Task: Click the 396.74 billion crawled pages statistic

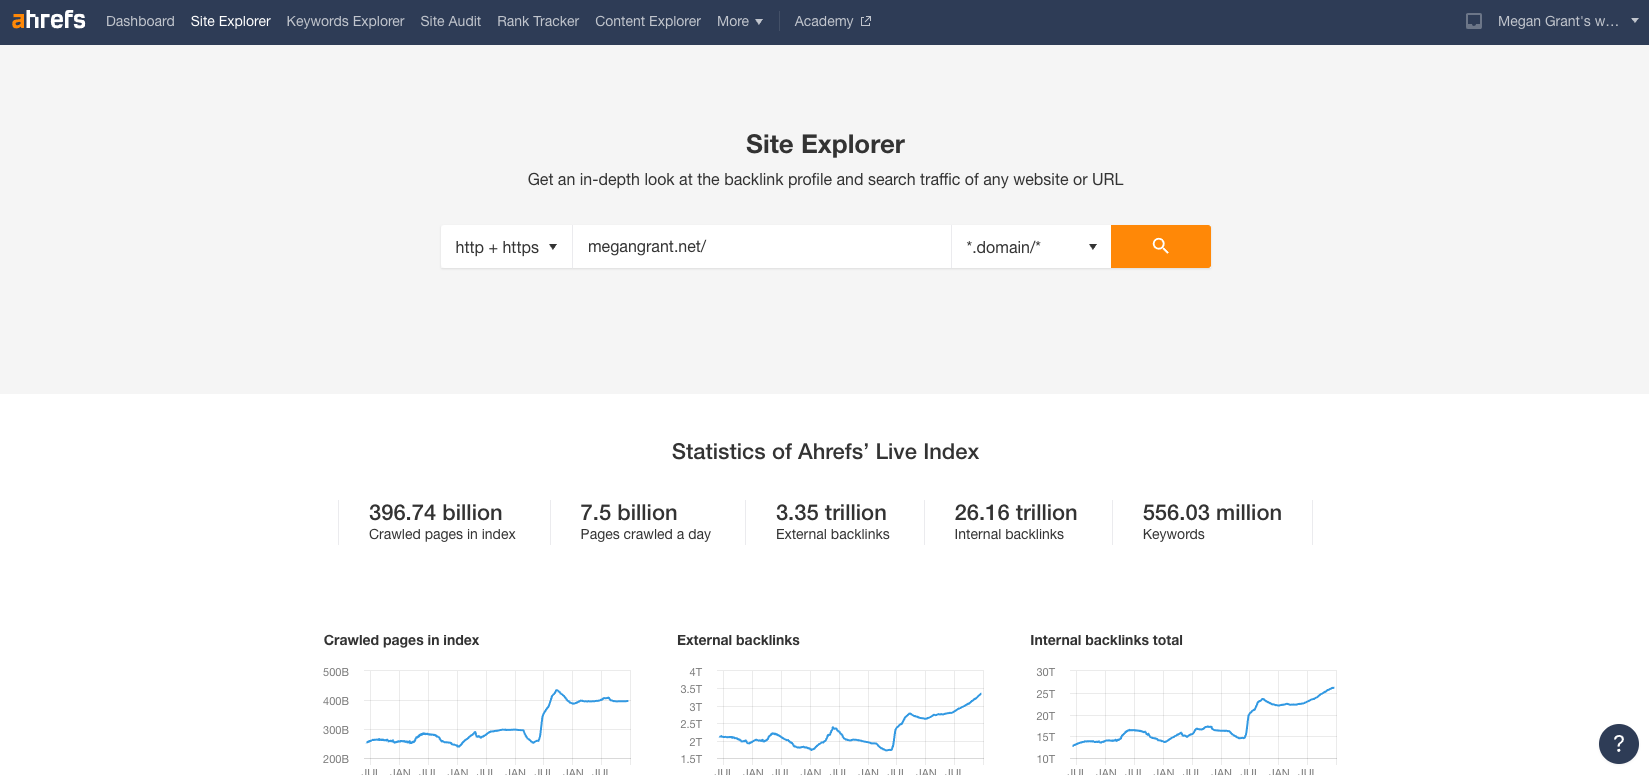Action: (442, 521)
